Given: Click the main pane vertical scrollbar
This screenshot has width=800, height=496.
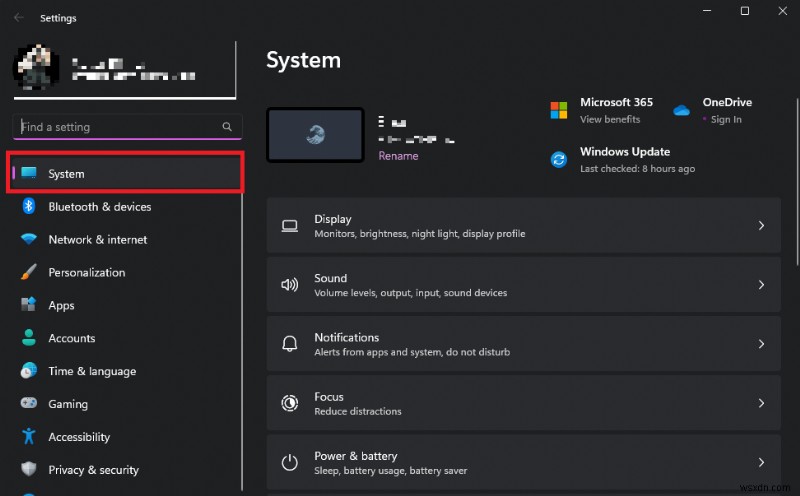Looking at the screenshot, I should click(x=797, y=181).
